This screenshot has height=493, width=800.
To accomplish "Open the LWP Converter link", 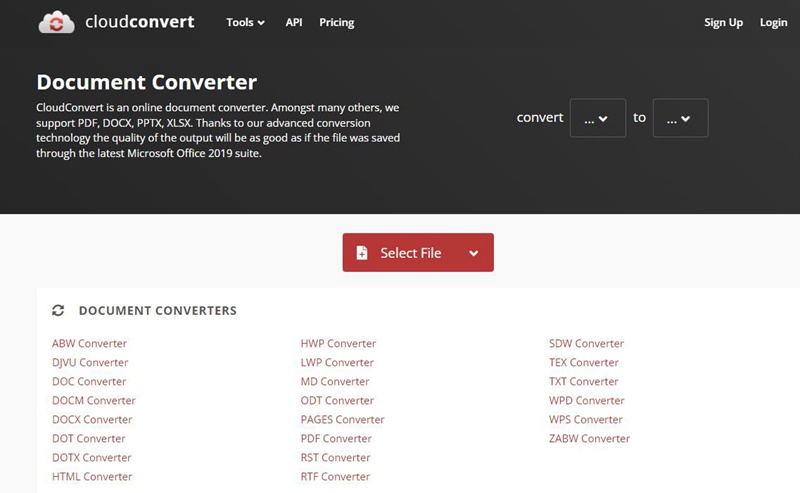I will (337, 362).
